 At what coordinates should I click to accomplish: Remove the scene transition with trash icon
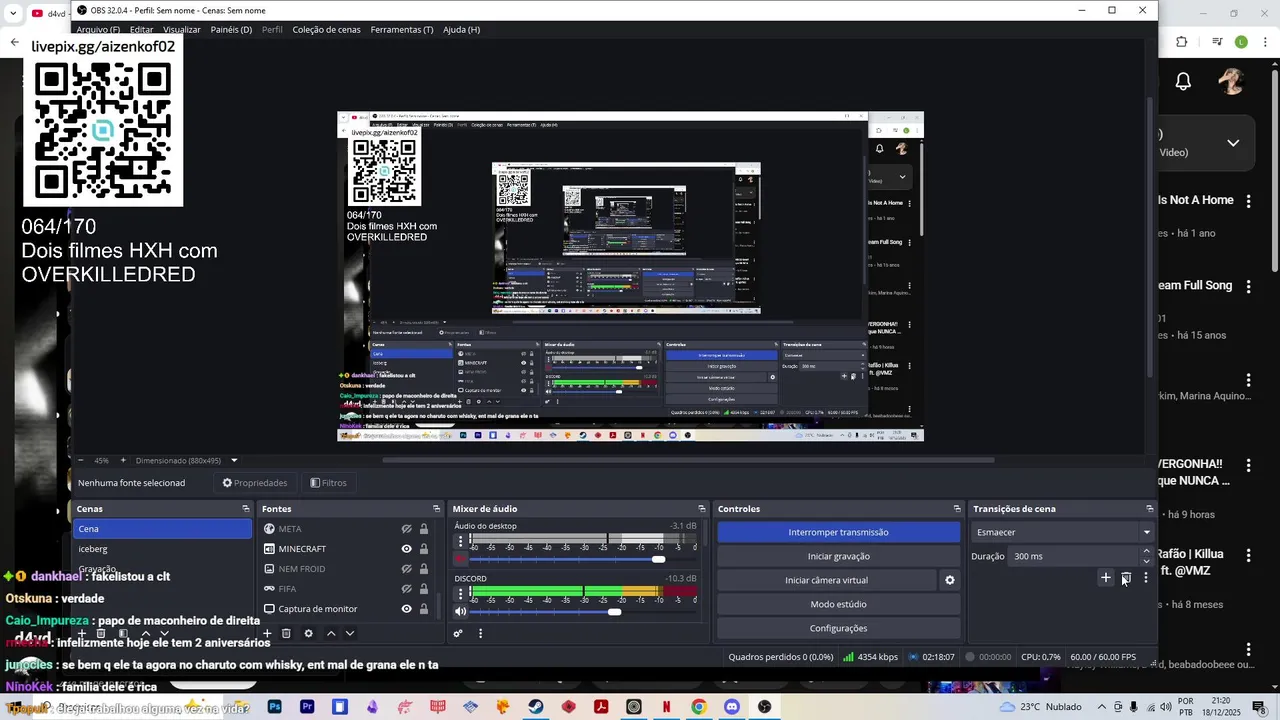(1126, 578)
